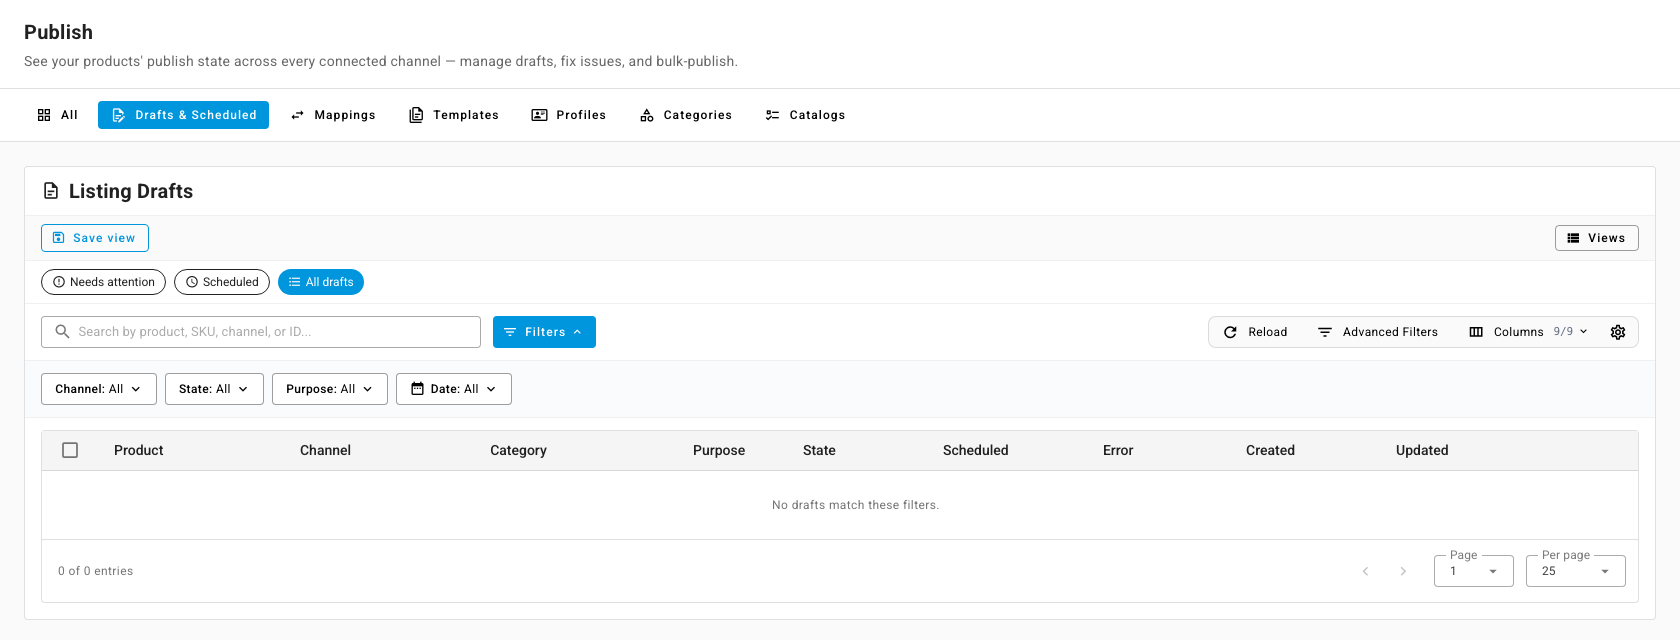
Task: Sort by Purpose column header
Action: pos(719,450)
